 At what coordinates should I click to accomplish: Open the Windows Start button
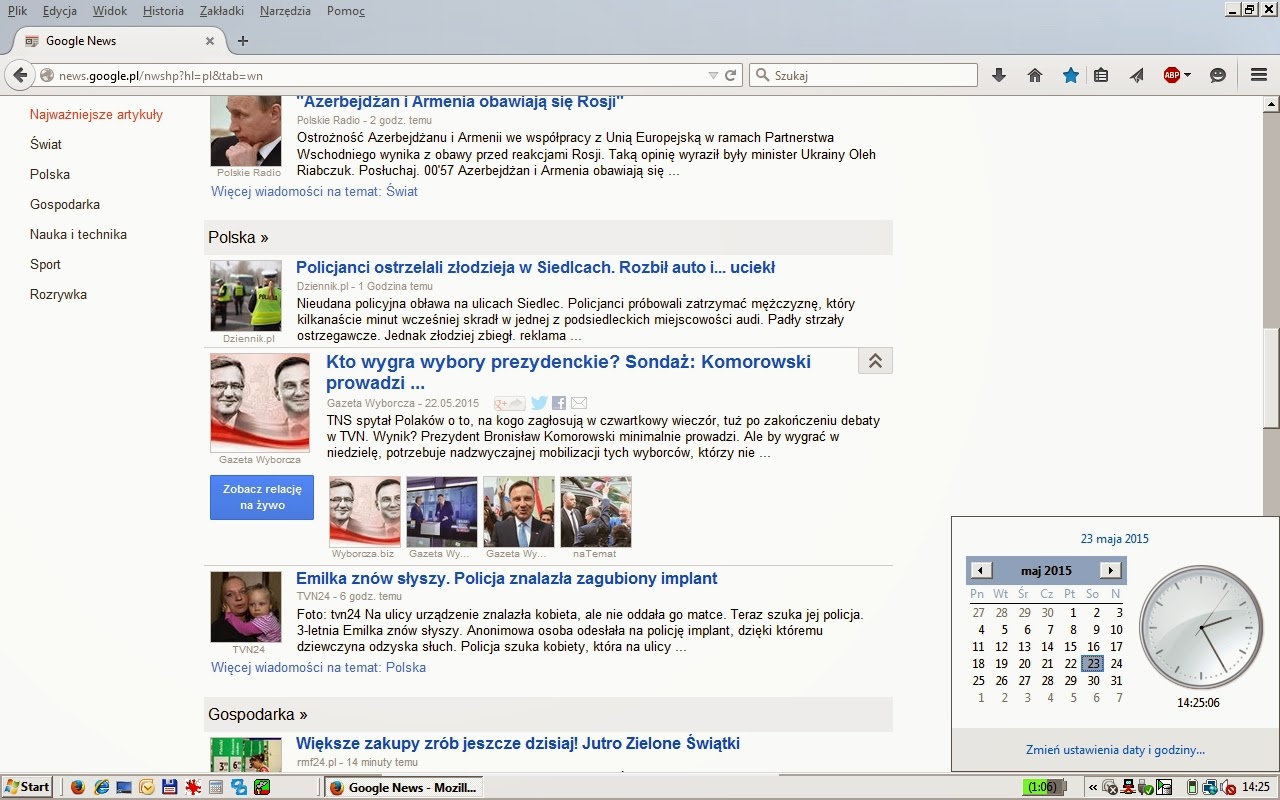click(27, 787)
